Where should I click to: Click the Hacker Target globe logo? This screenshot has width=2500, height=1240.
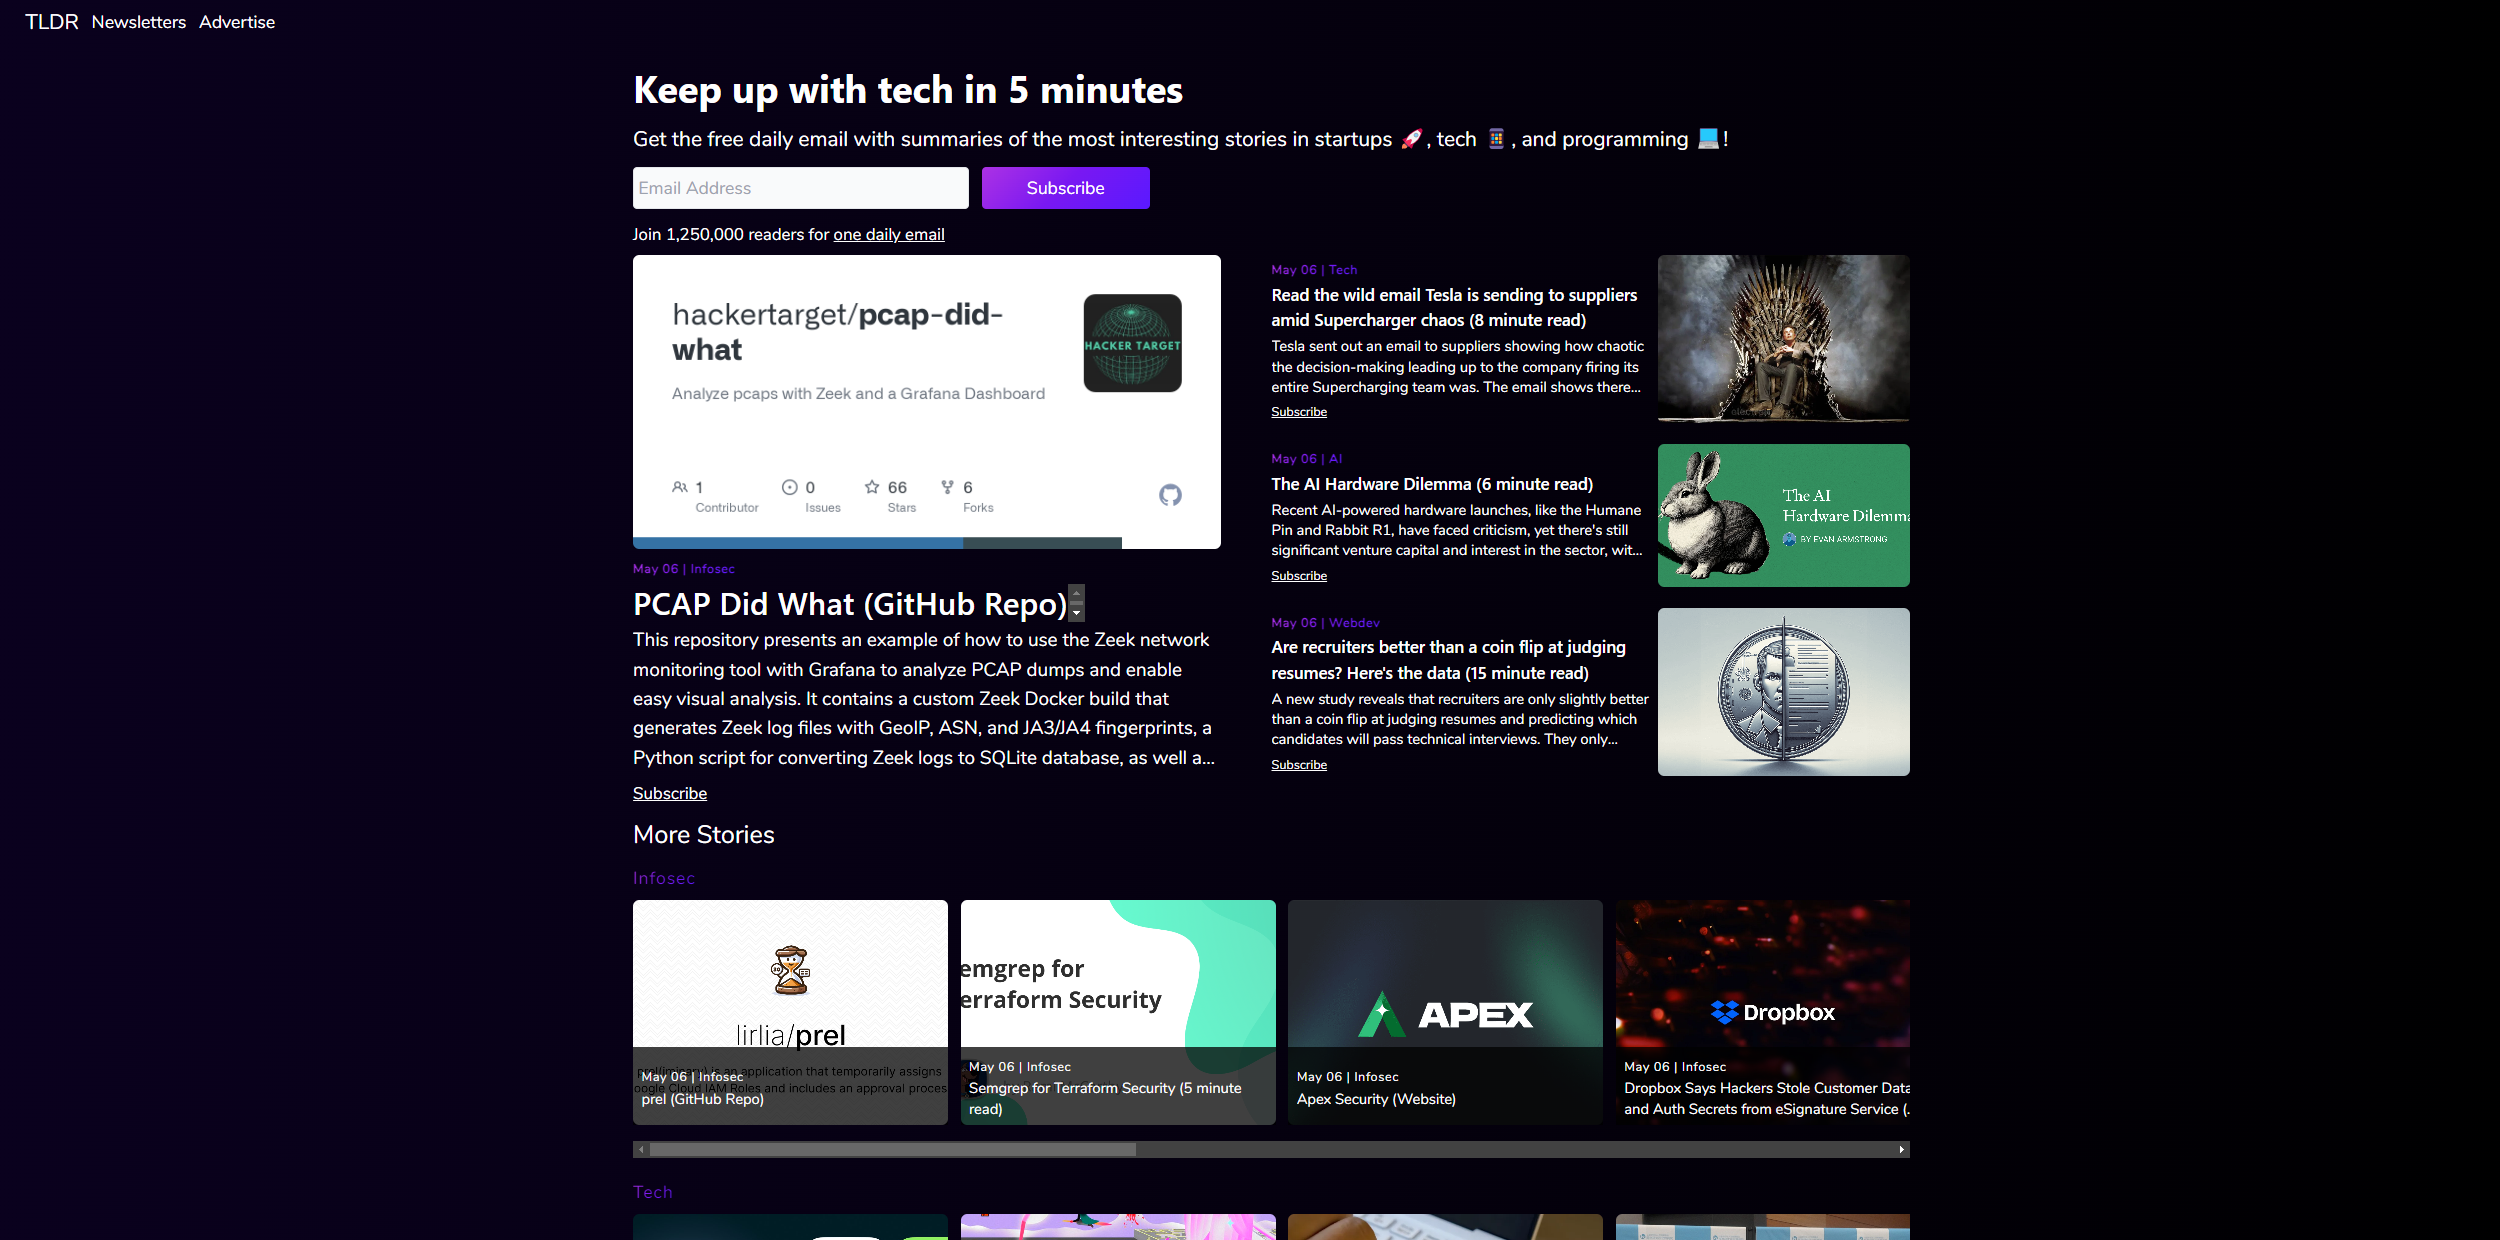(x=1131, y=343)
